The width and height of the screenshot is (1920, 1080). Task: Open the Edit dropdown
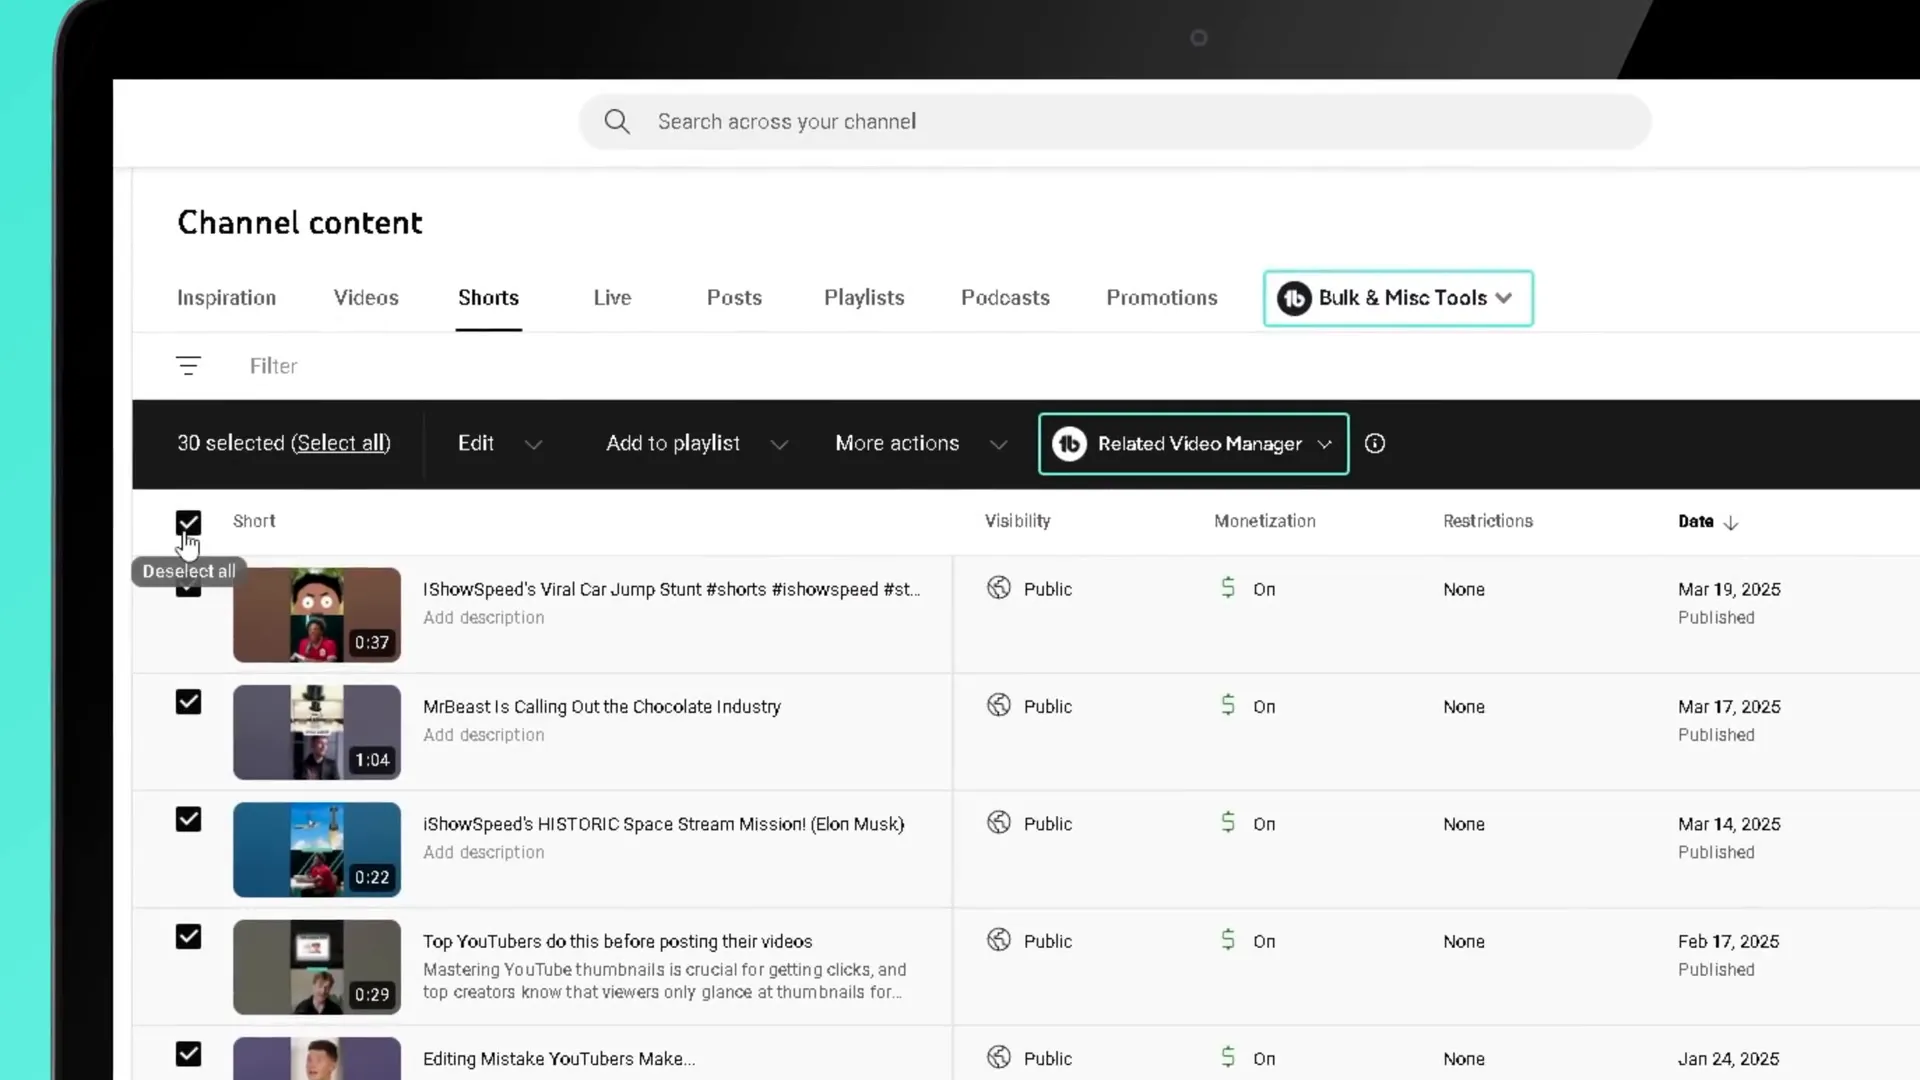[499, 443]
